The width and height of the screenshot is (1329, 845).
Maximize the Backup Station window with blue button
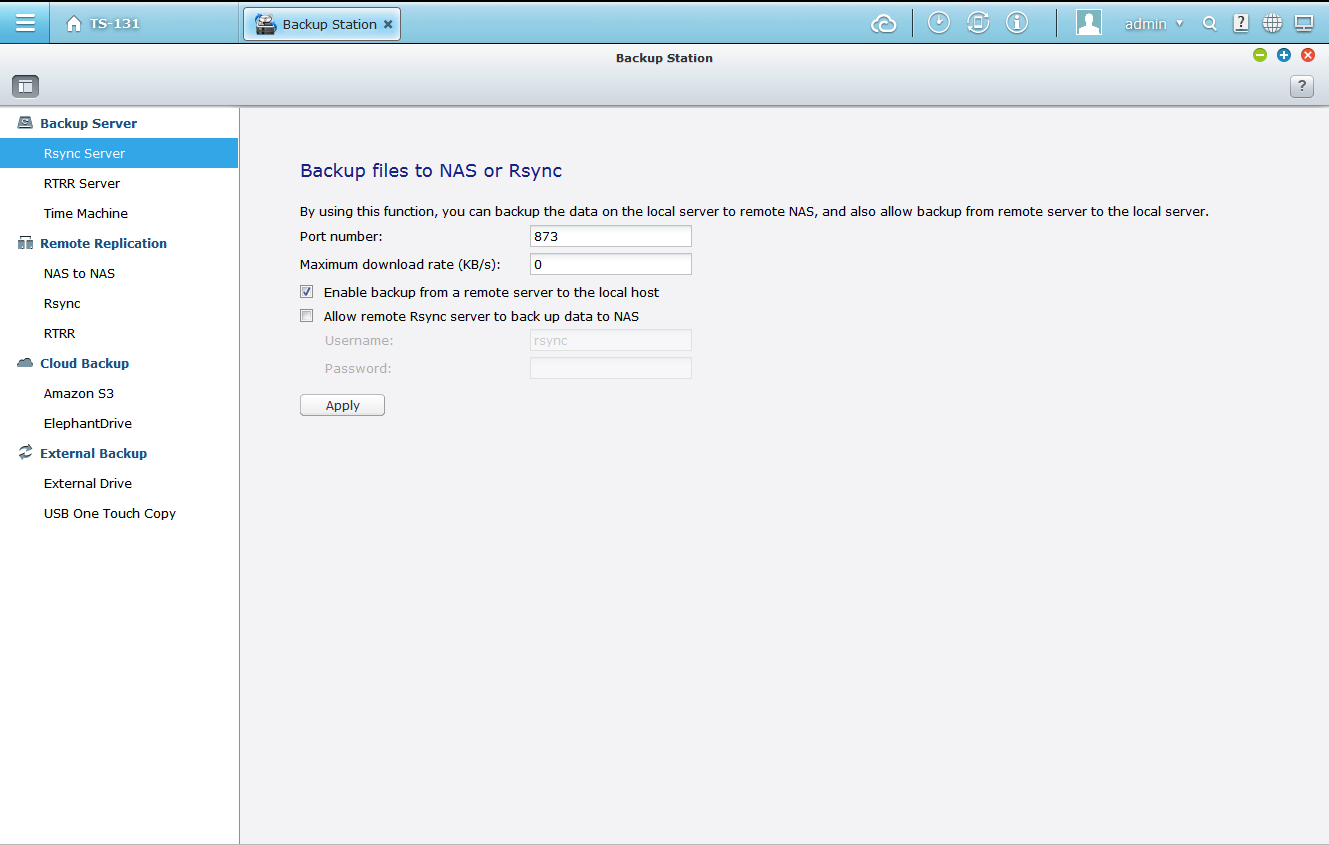click(x=1284, y=55)
